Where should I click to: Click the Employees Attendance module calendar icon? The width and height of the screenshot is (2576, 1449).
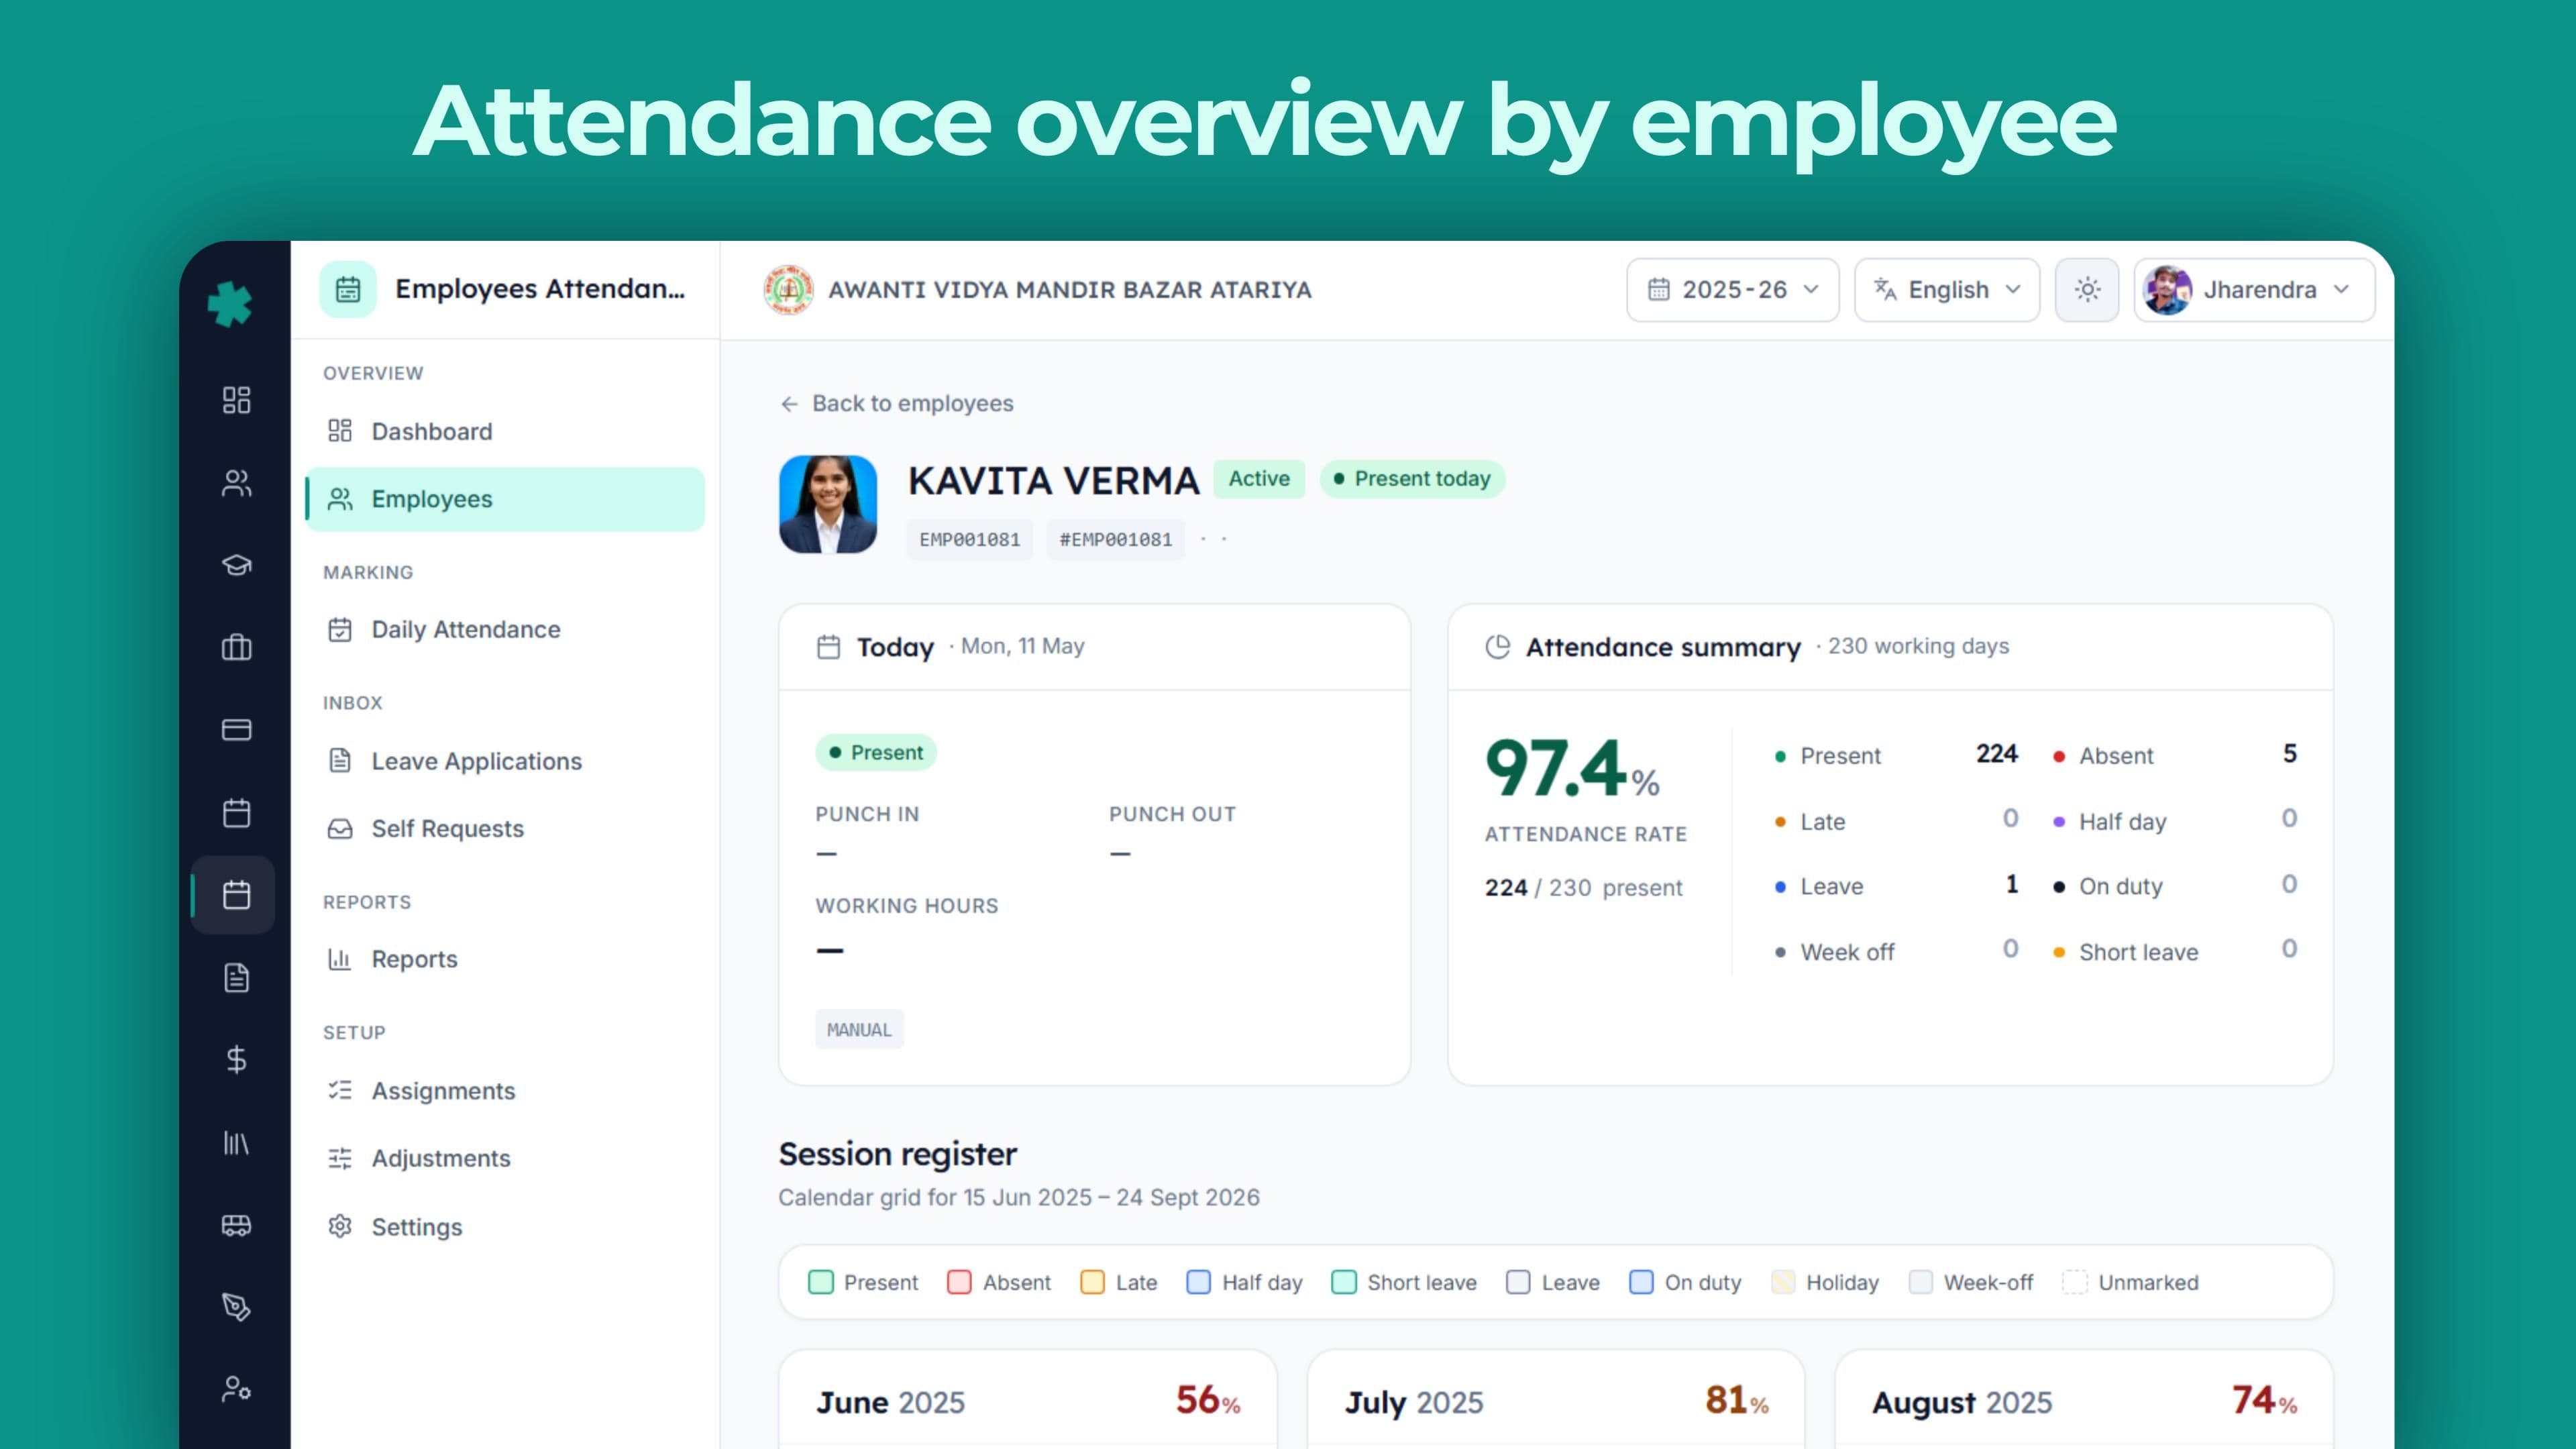pos(348,290)
